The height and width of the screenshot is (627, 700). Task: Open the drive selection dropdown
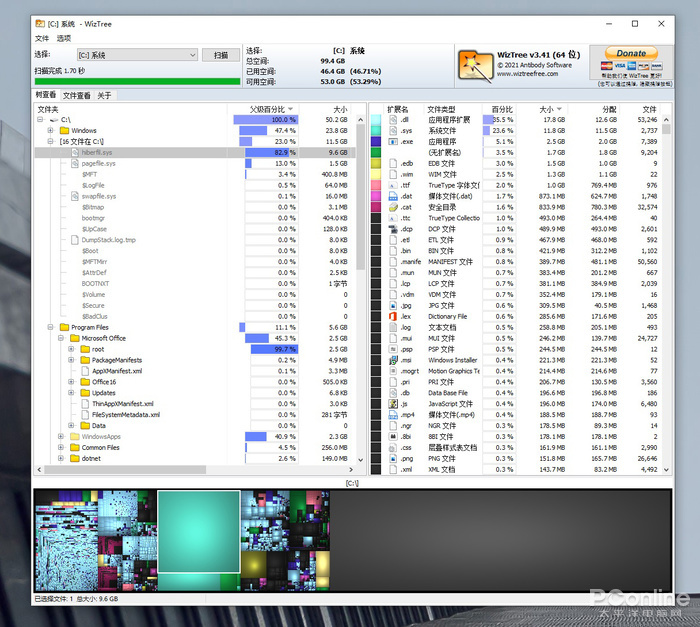tap(191, 55)
